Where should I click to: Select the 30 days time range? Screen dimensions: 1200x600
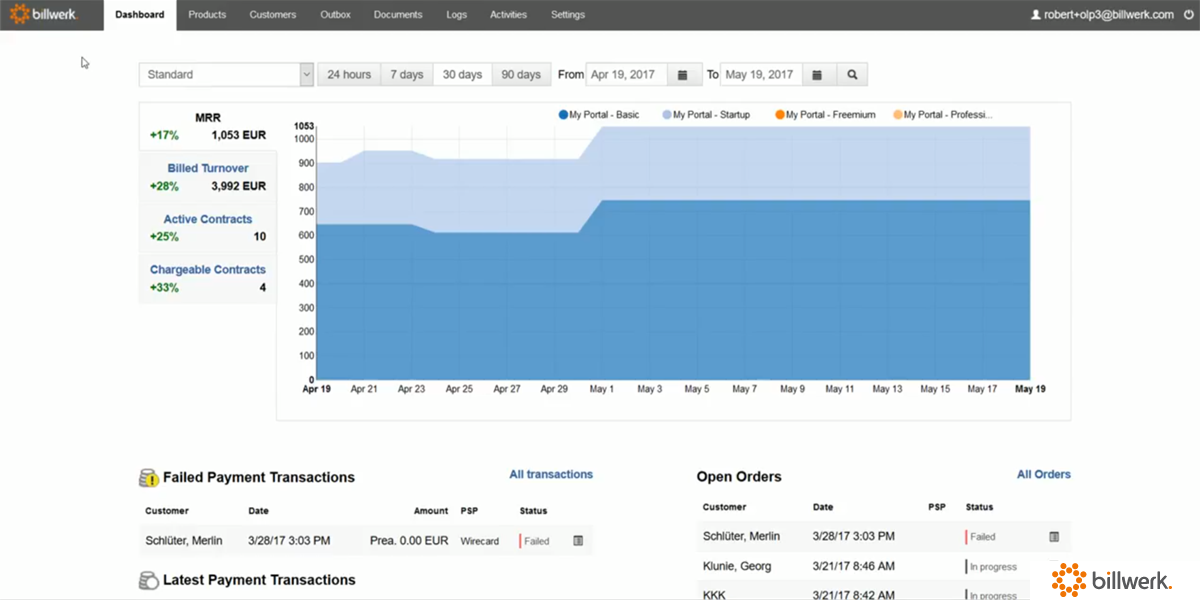pyautogui.click(x=462, y=74)
